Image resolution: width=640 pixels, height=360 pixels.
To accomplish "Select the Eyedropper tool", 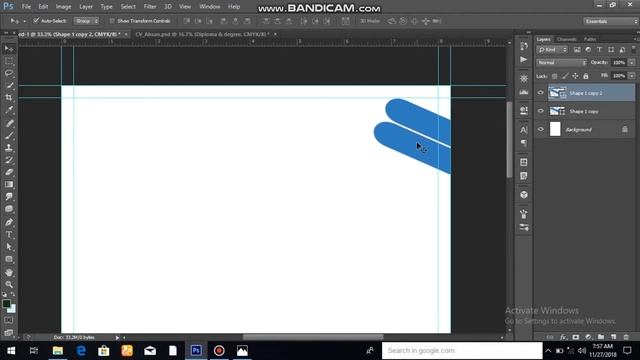I will 9,110.
